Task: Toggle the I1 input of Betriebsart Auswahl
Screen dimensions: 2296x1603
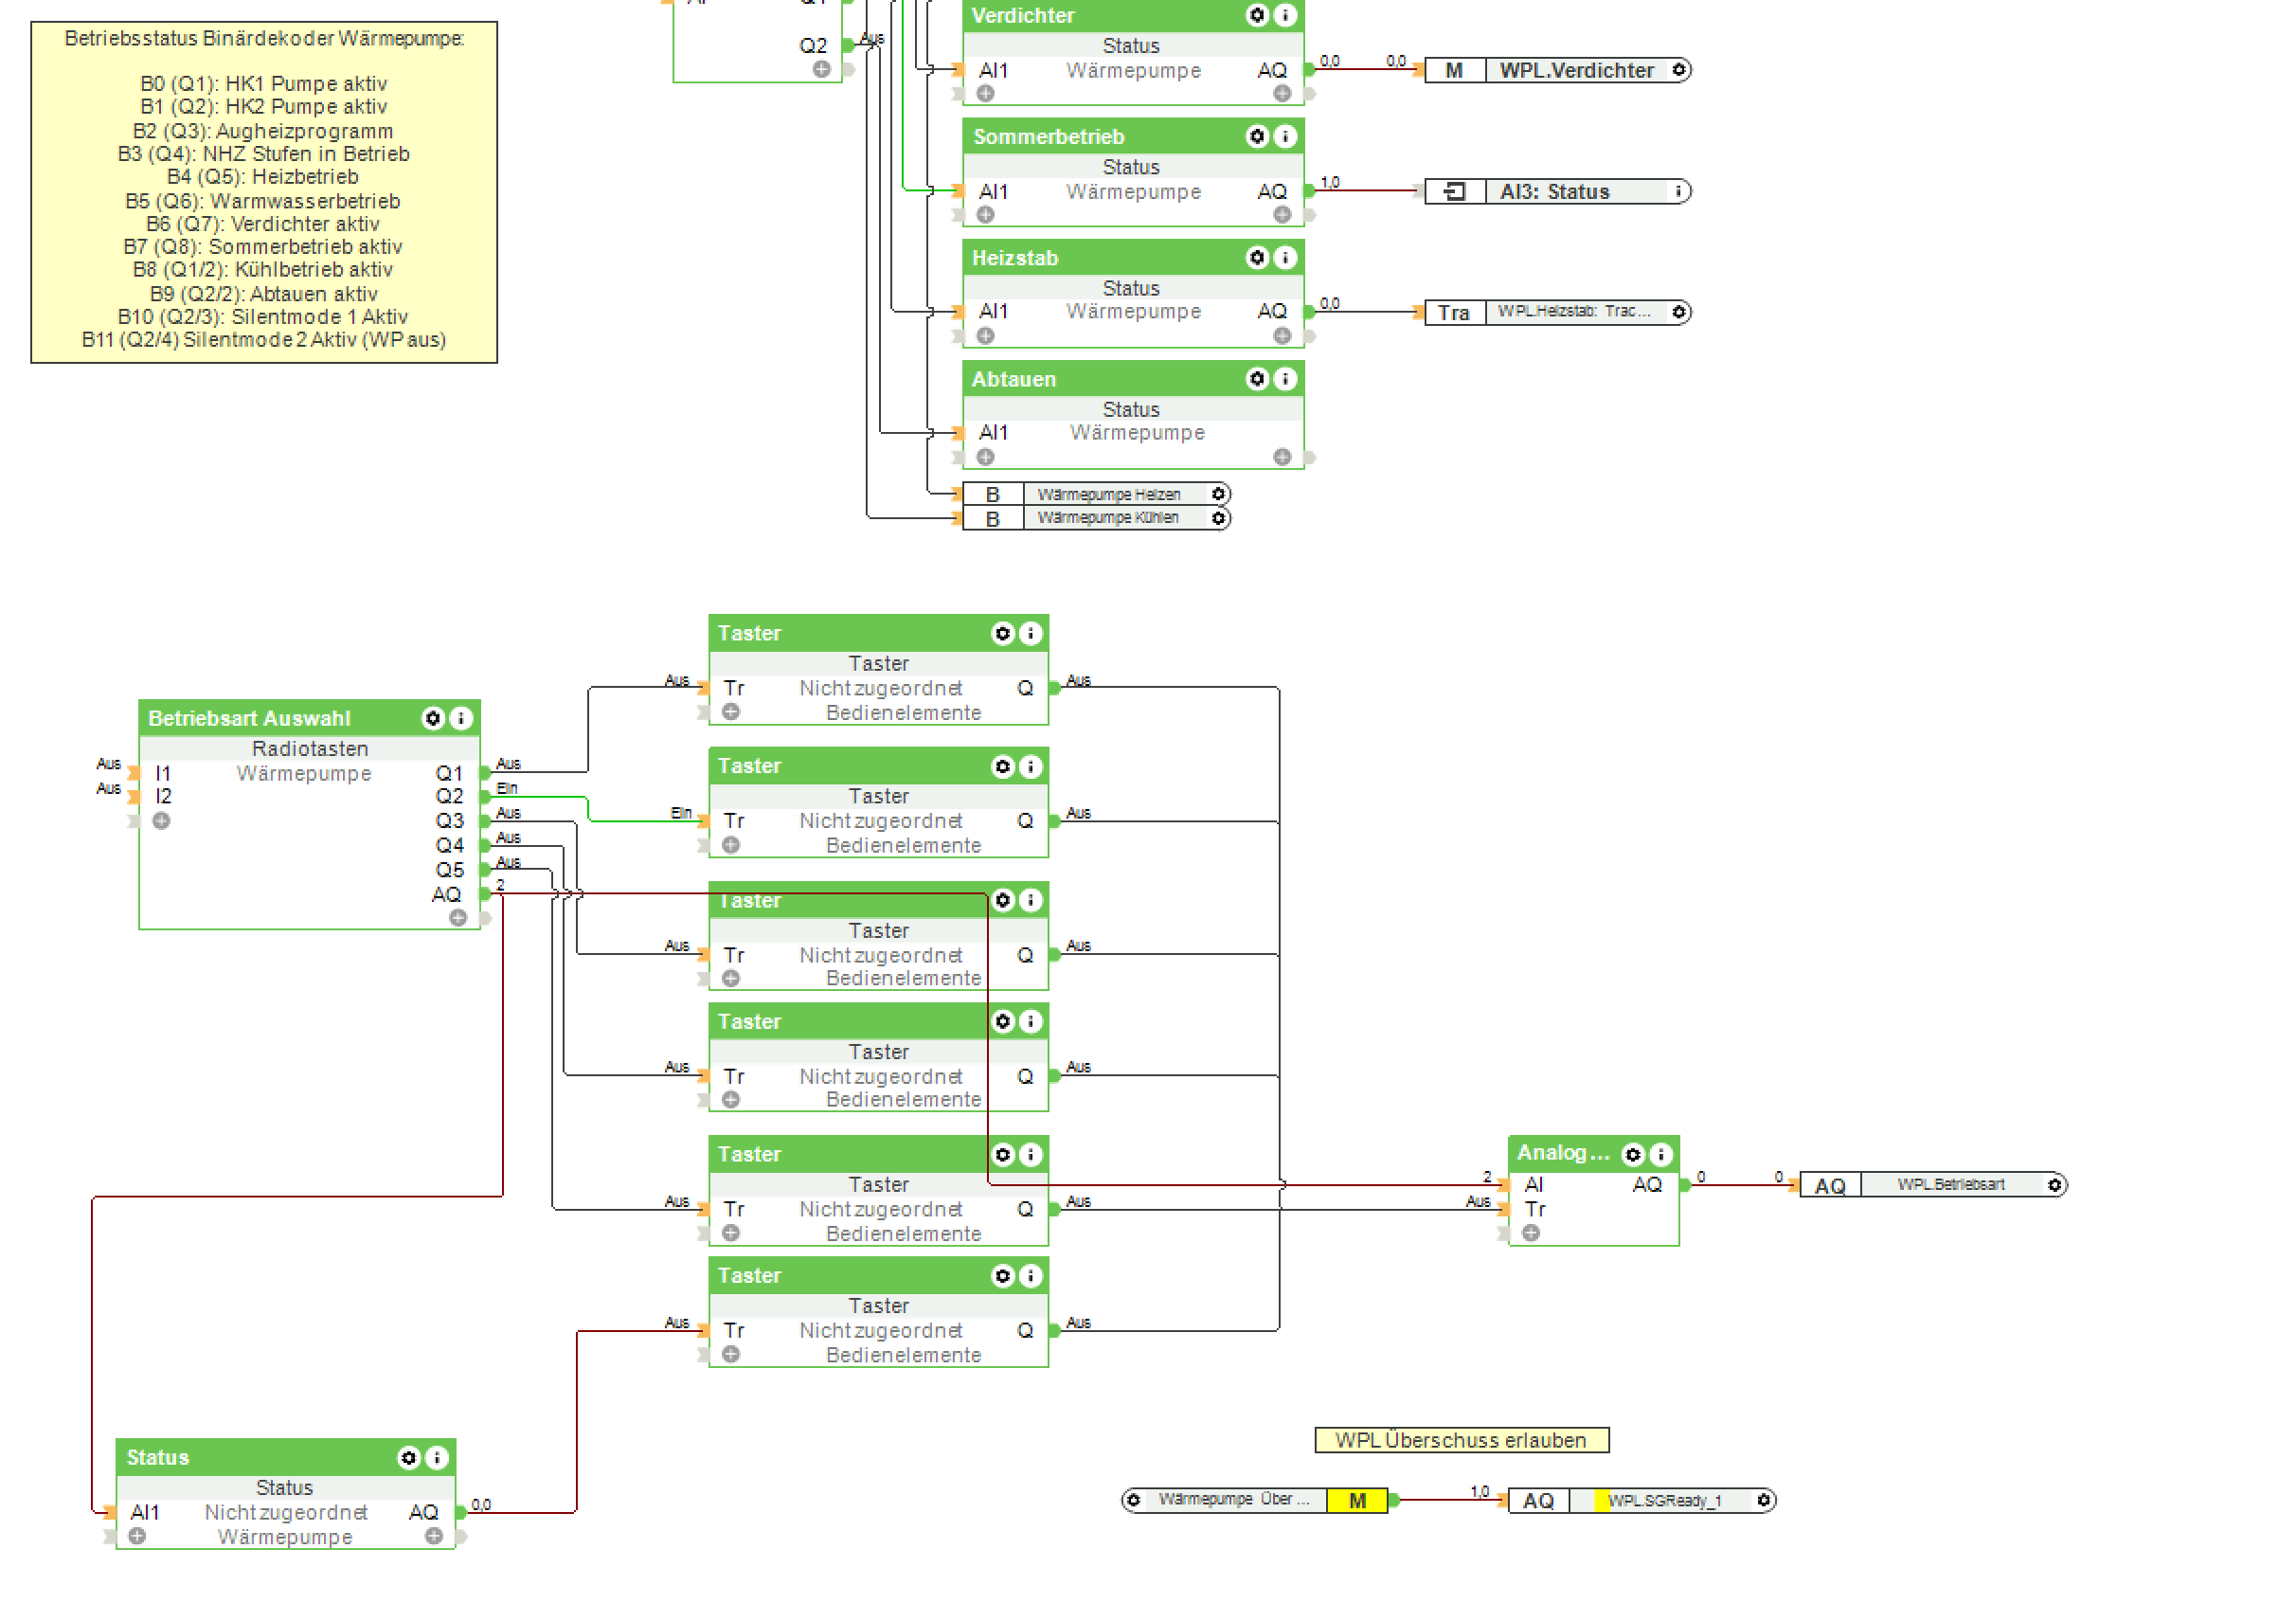Action: (x=135, y=773)
